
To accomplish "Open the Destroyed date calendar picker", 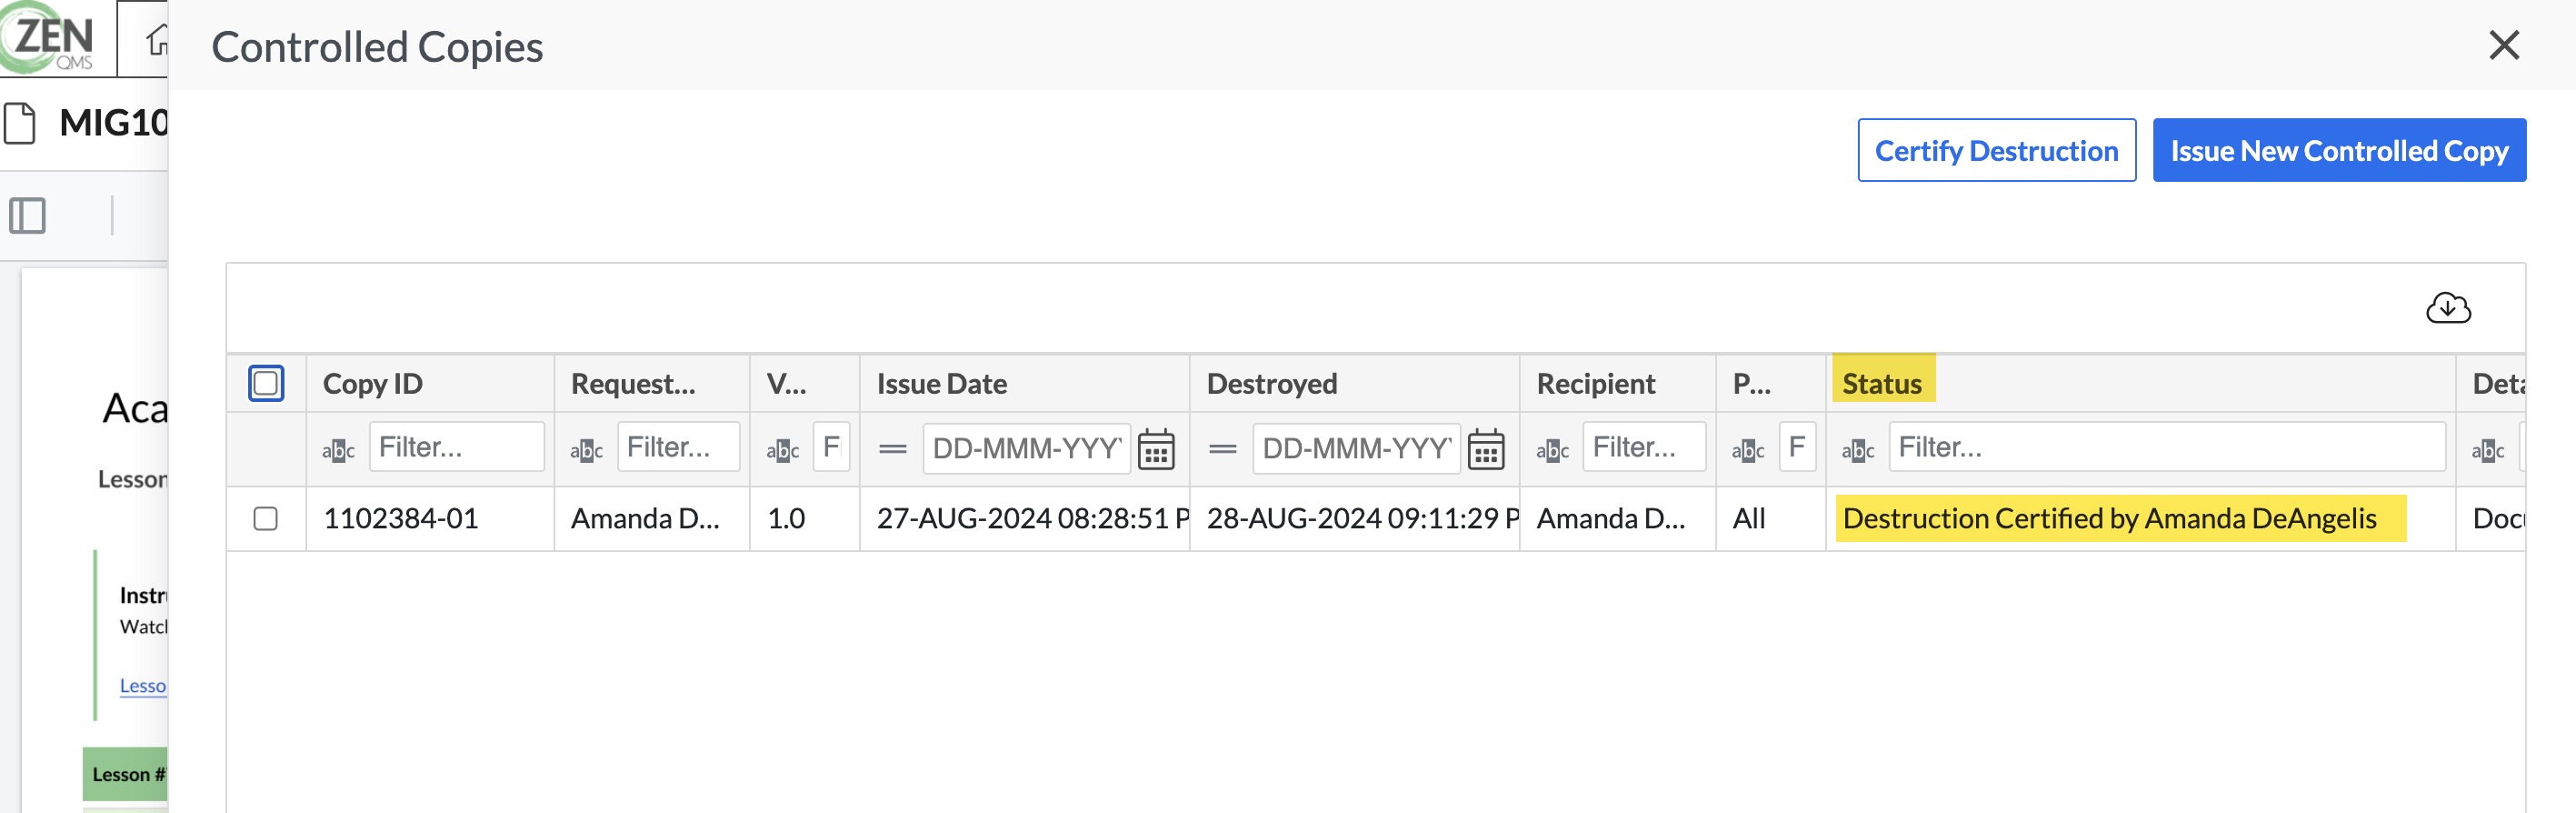I will click(x=1485, y=449).
